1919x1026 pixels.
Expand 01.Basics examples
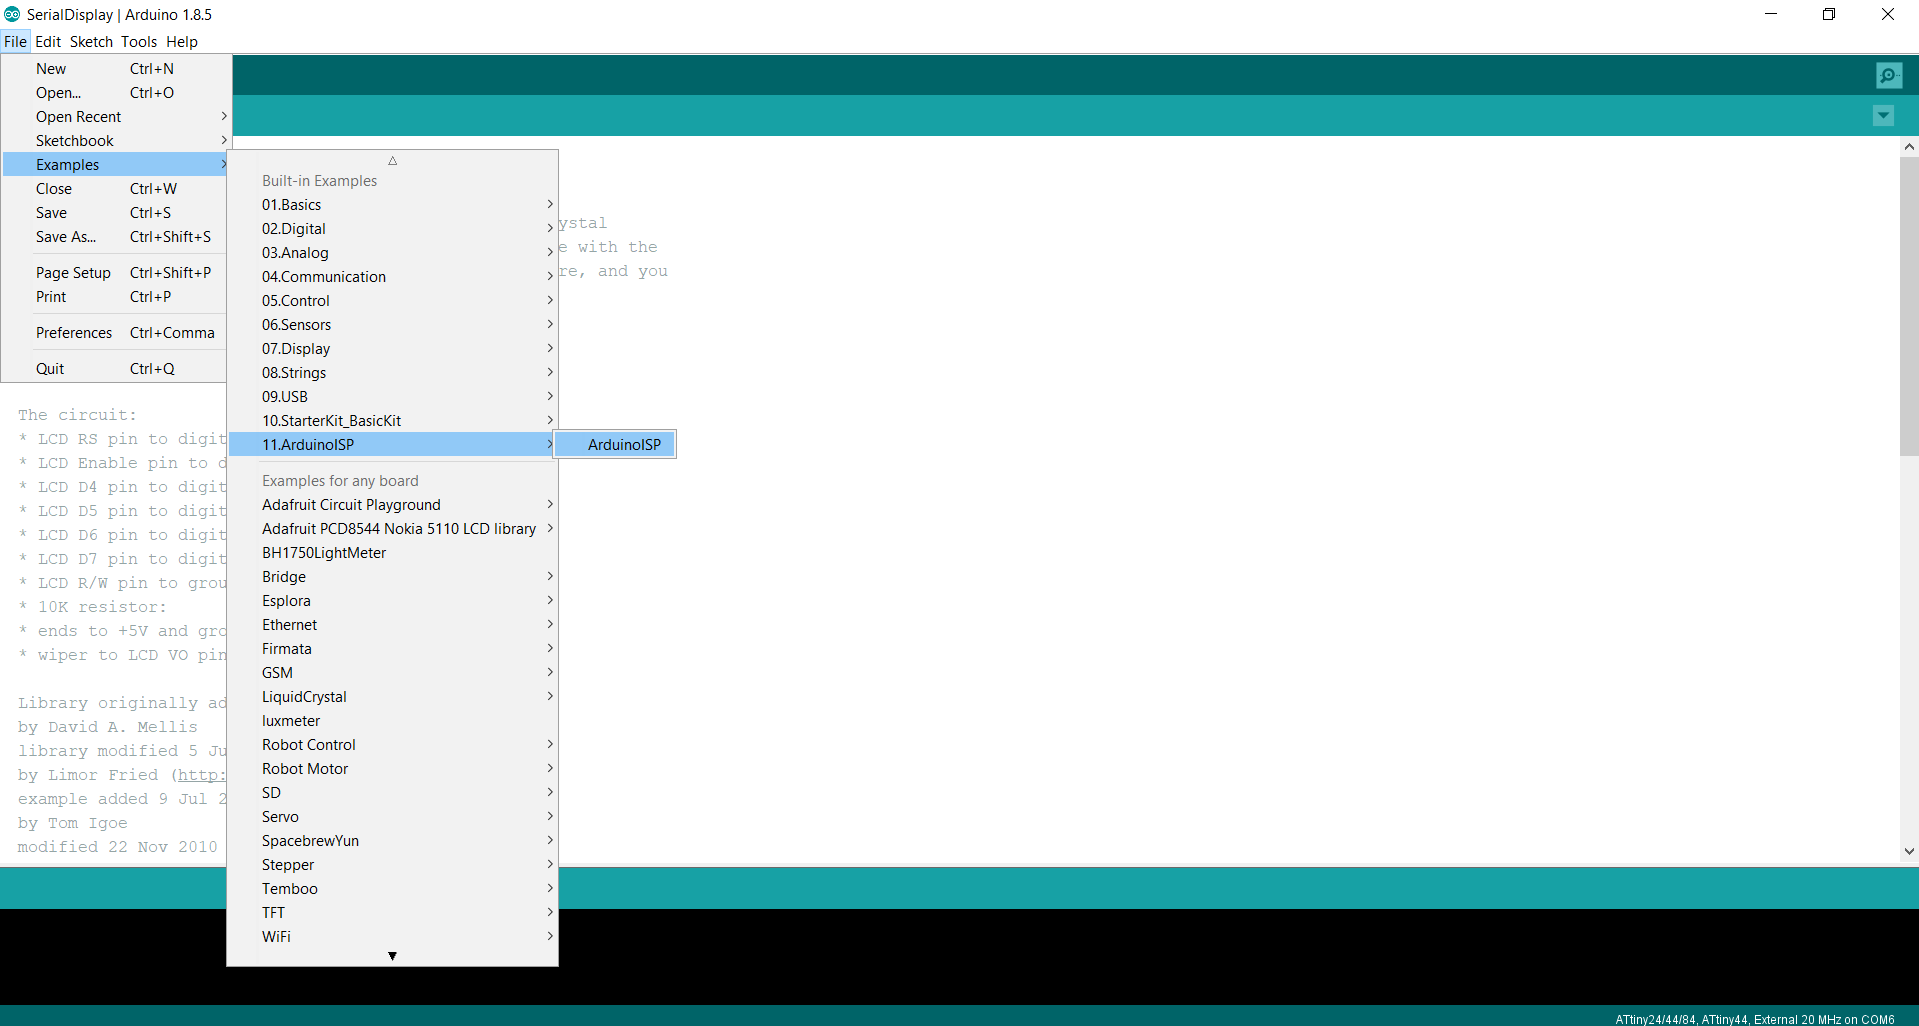tap(393, 205)
